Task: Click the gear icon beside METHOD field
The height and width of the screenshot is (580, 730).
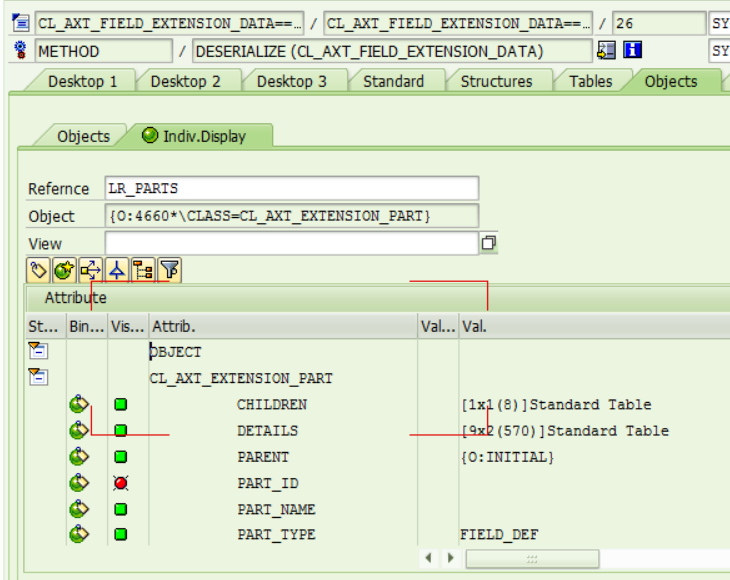Action: [x=20, y=50]
